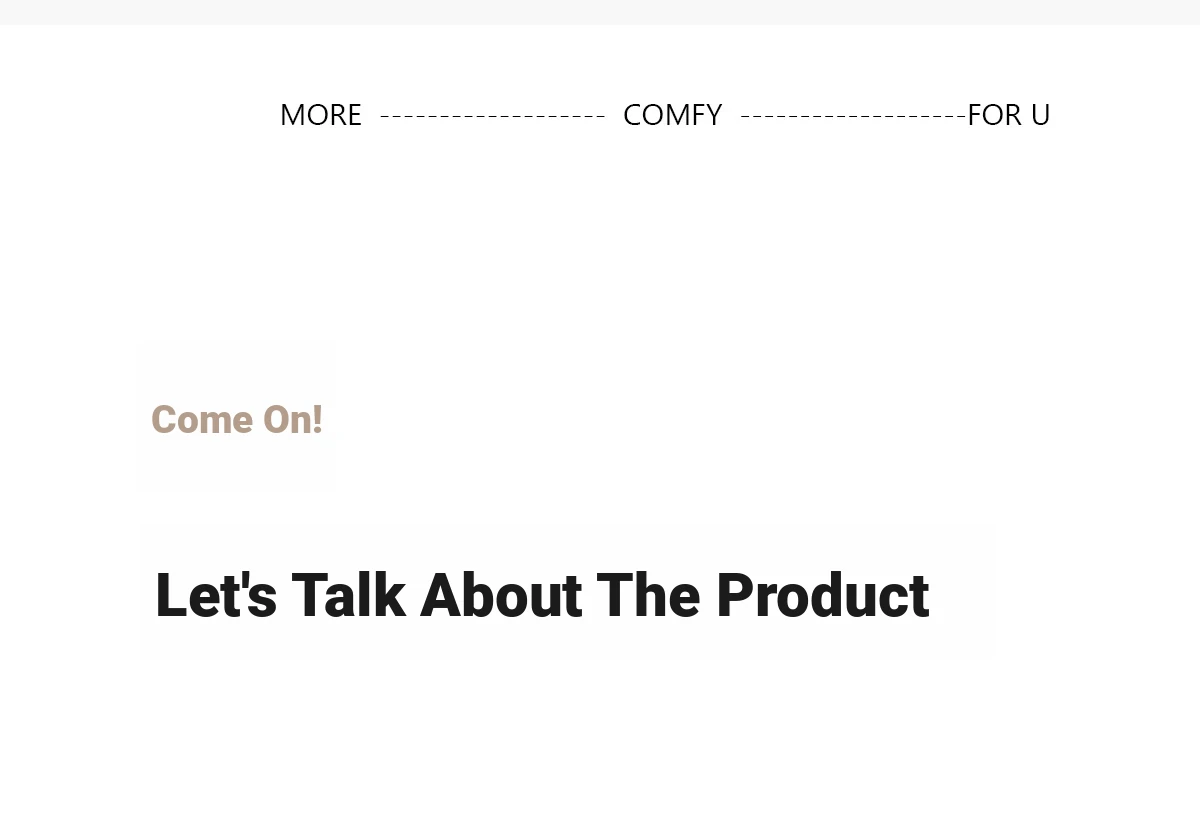Click the Let's Talk About The Product heading
Image resolution: width=1200 pixels, height=823 pixels.
tap(542, 596)
